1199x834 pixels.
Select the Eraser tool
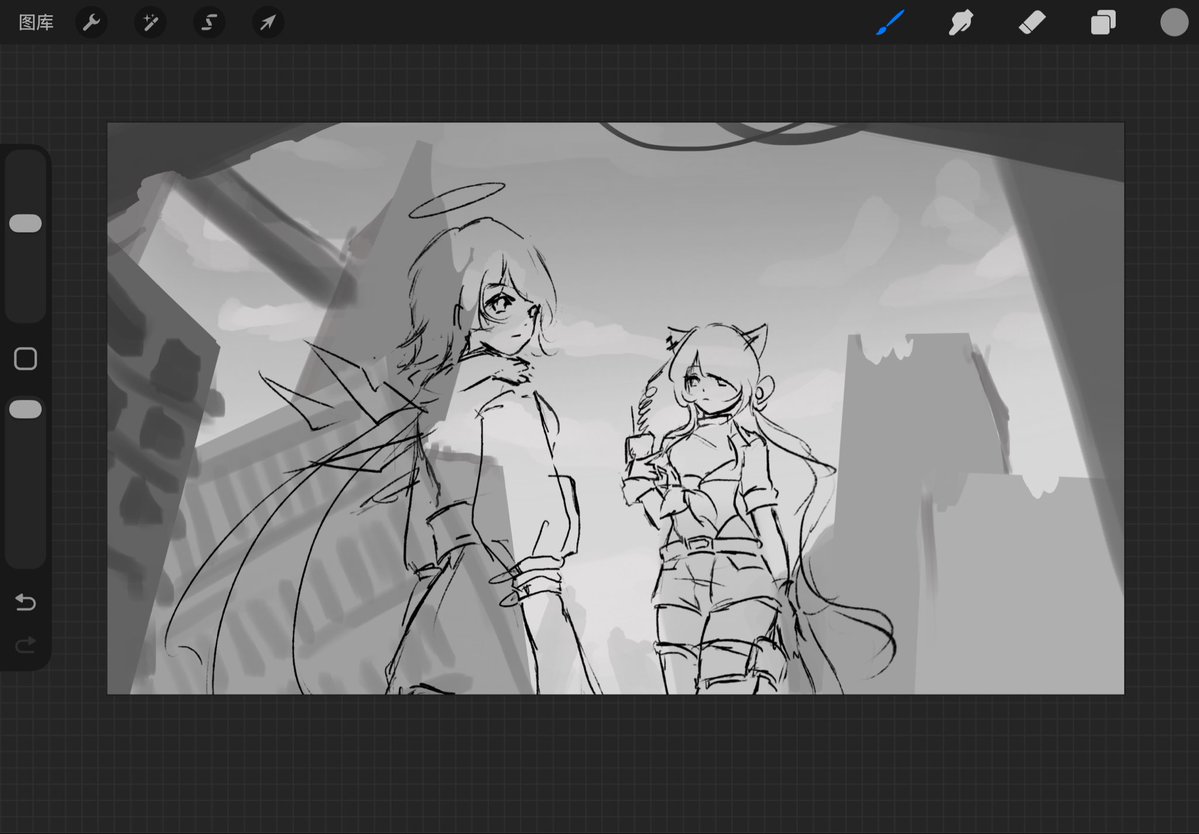(x=1032, y=22)
